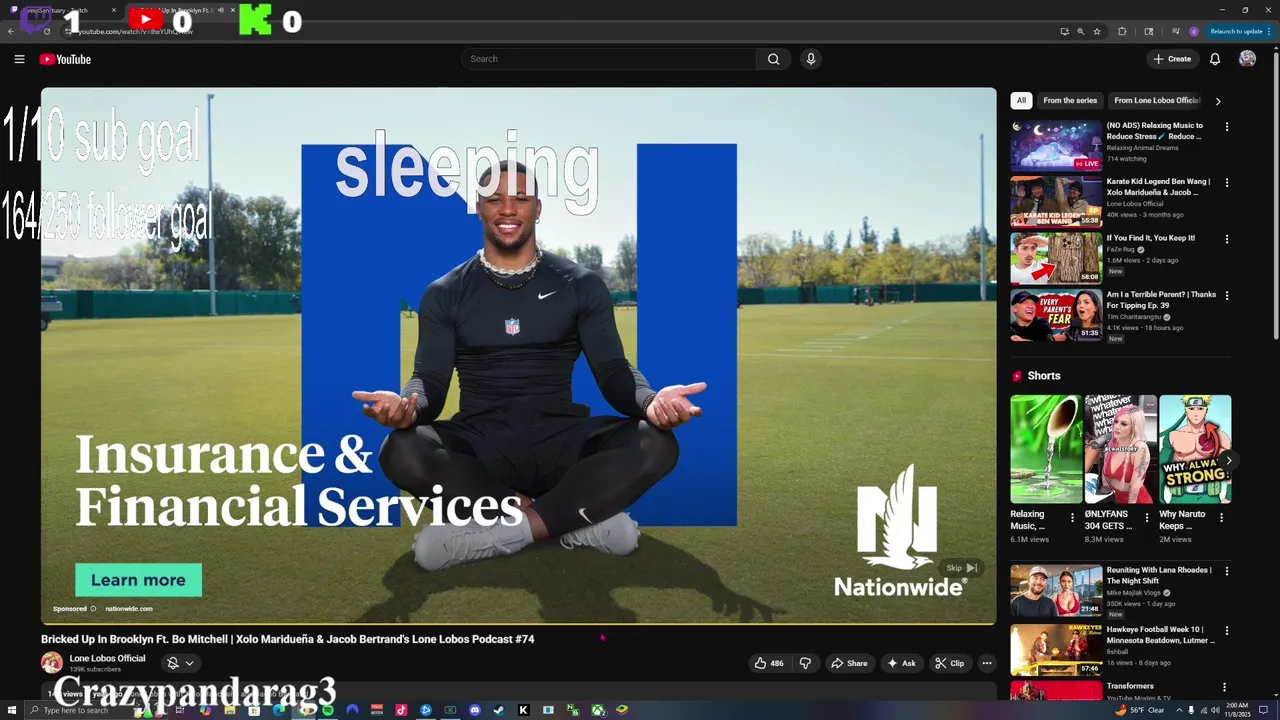Click the video title Bricked Up In Brooklyn
This screenshot has width=1280, height=720.
pyautogui.click(x=287, y=639)
